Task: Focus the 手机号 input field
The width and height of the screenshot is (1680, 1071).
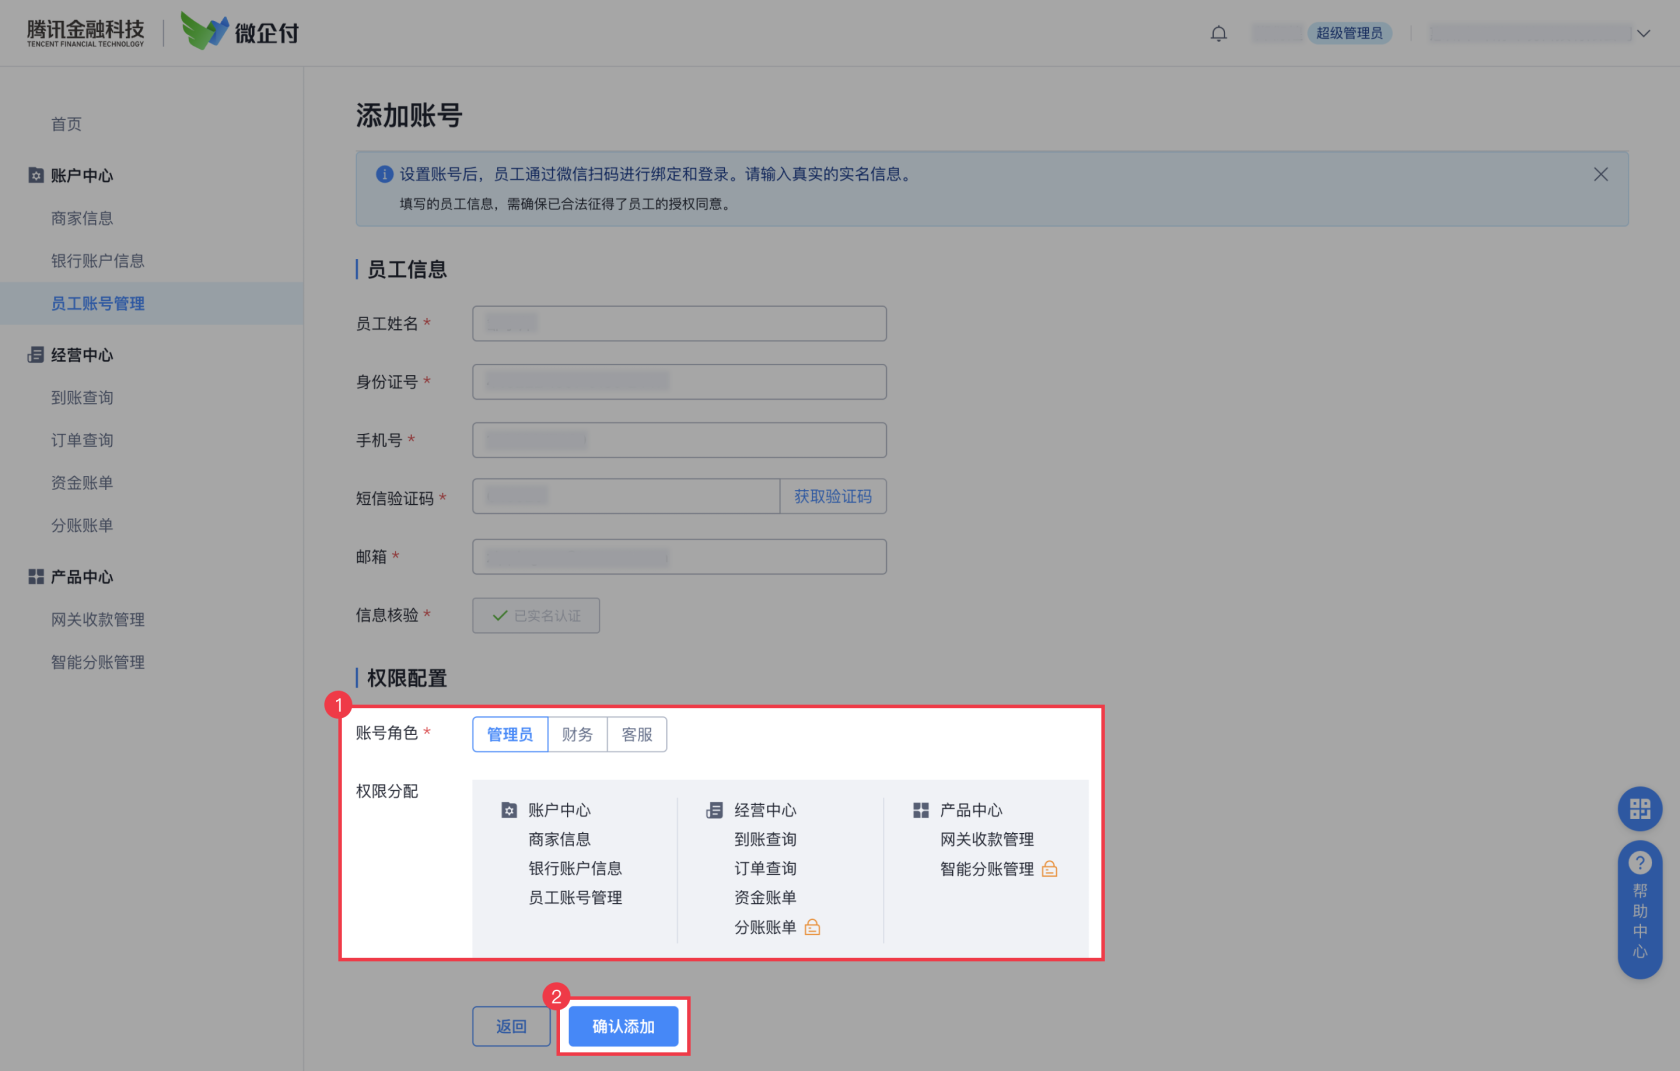Action: point(679,440)
